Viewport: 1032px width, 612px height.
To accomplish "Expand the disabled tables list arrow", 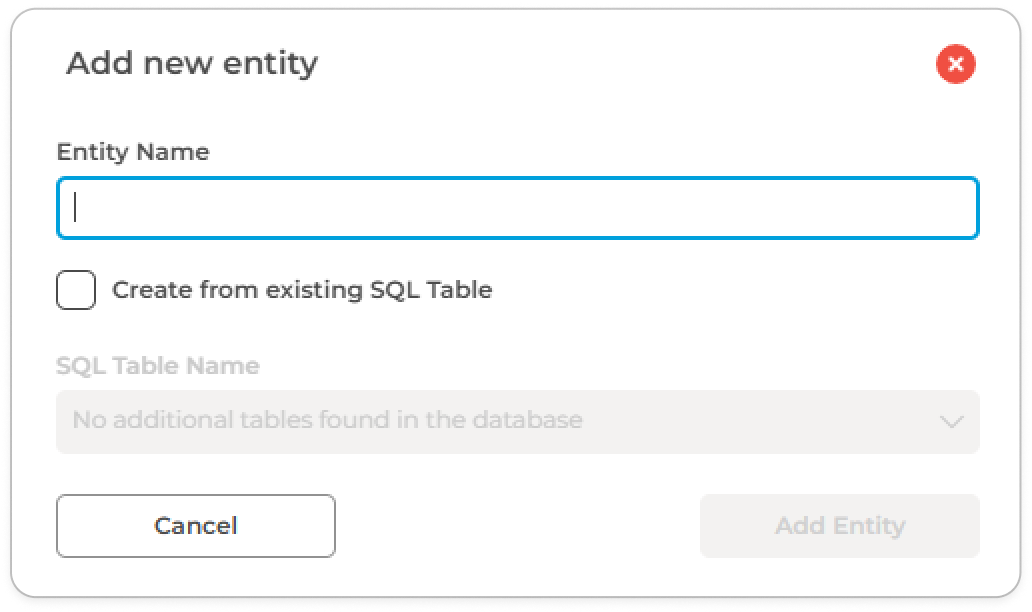I will pos(951,421).
